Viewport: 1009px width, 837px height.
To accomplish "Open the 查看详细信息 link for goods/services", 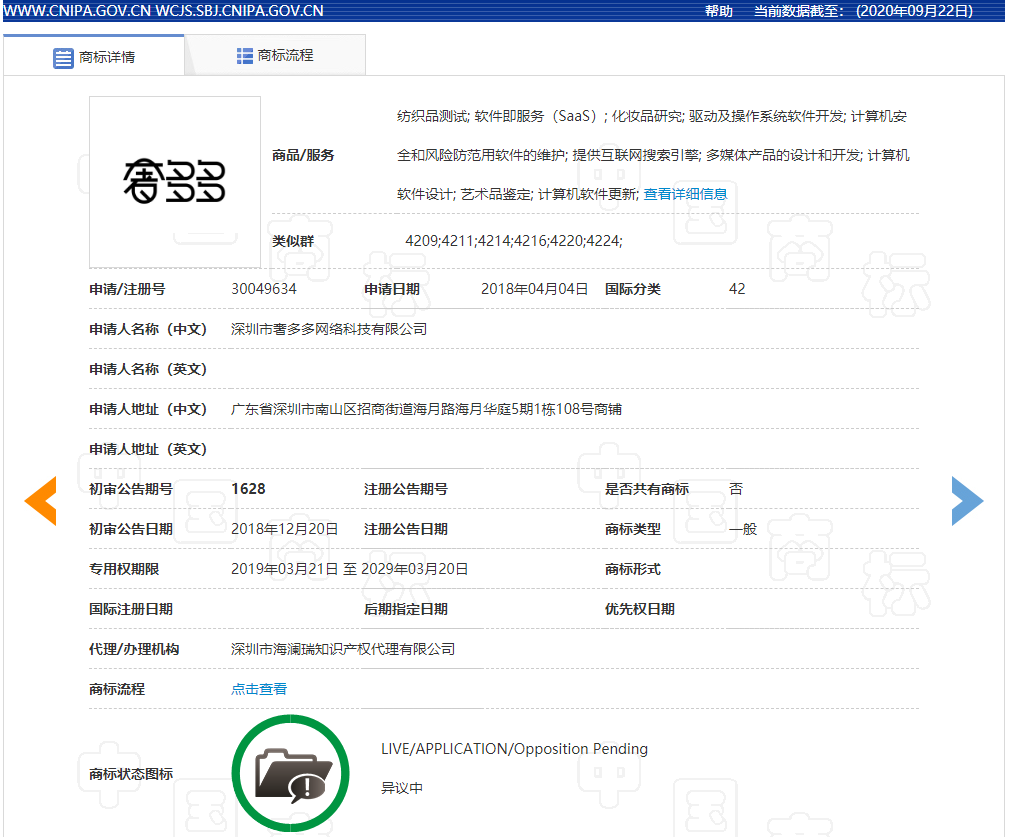I will (x=685, y=194).
